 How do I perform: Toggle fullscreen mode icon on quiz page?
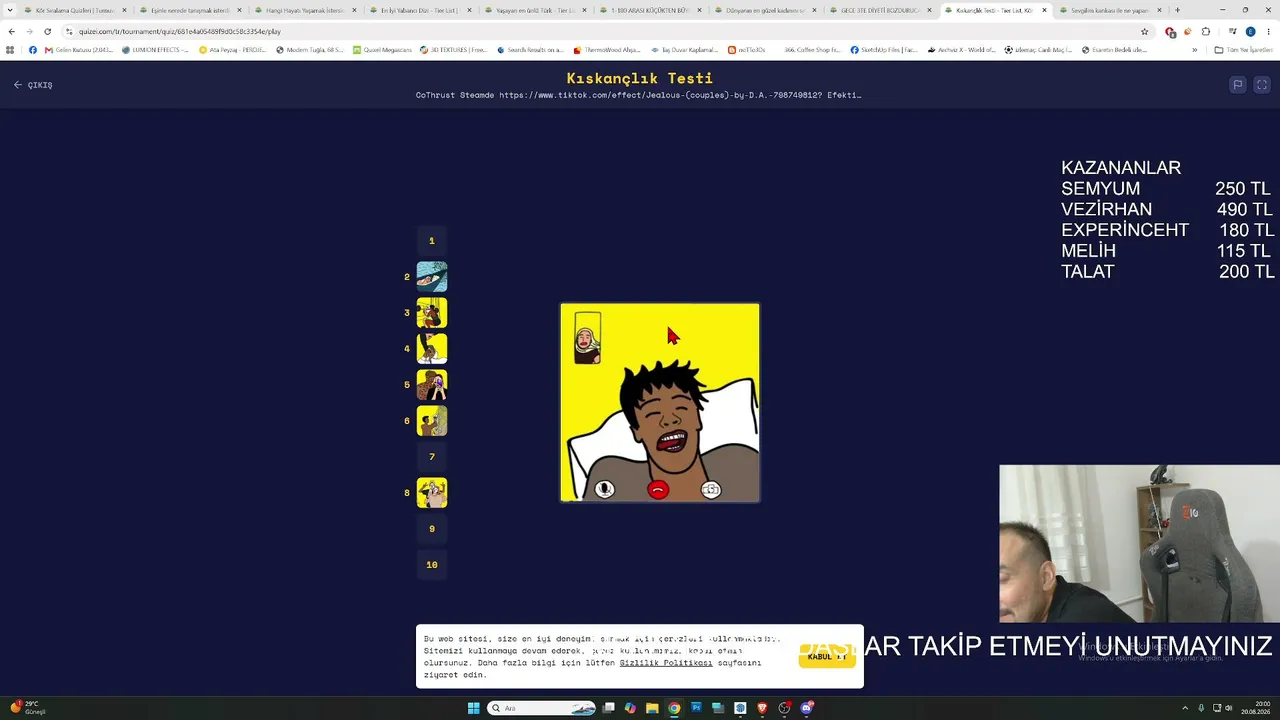coord(1262,85)
